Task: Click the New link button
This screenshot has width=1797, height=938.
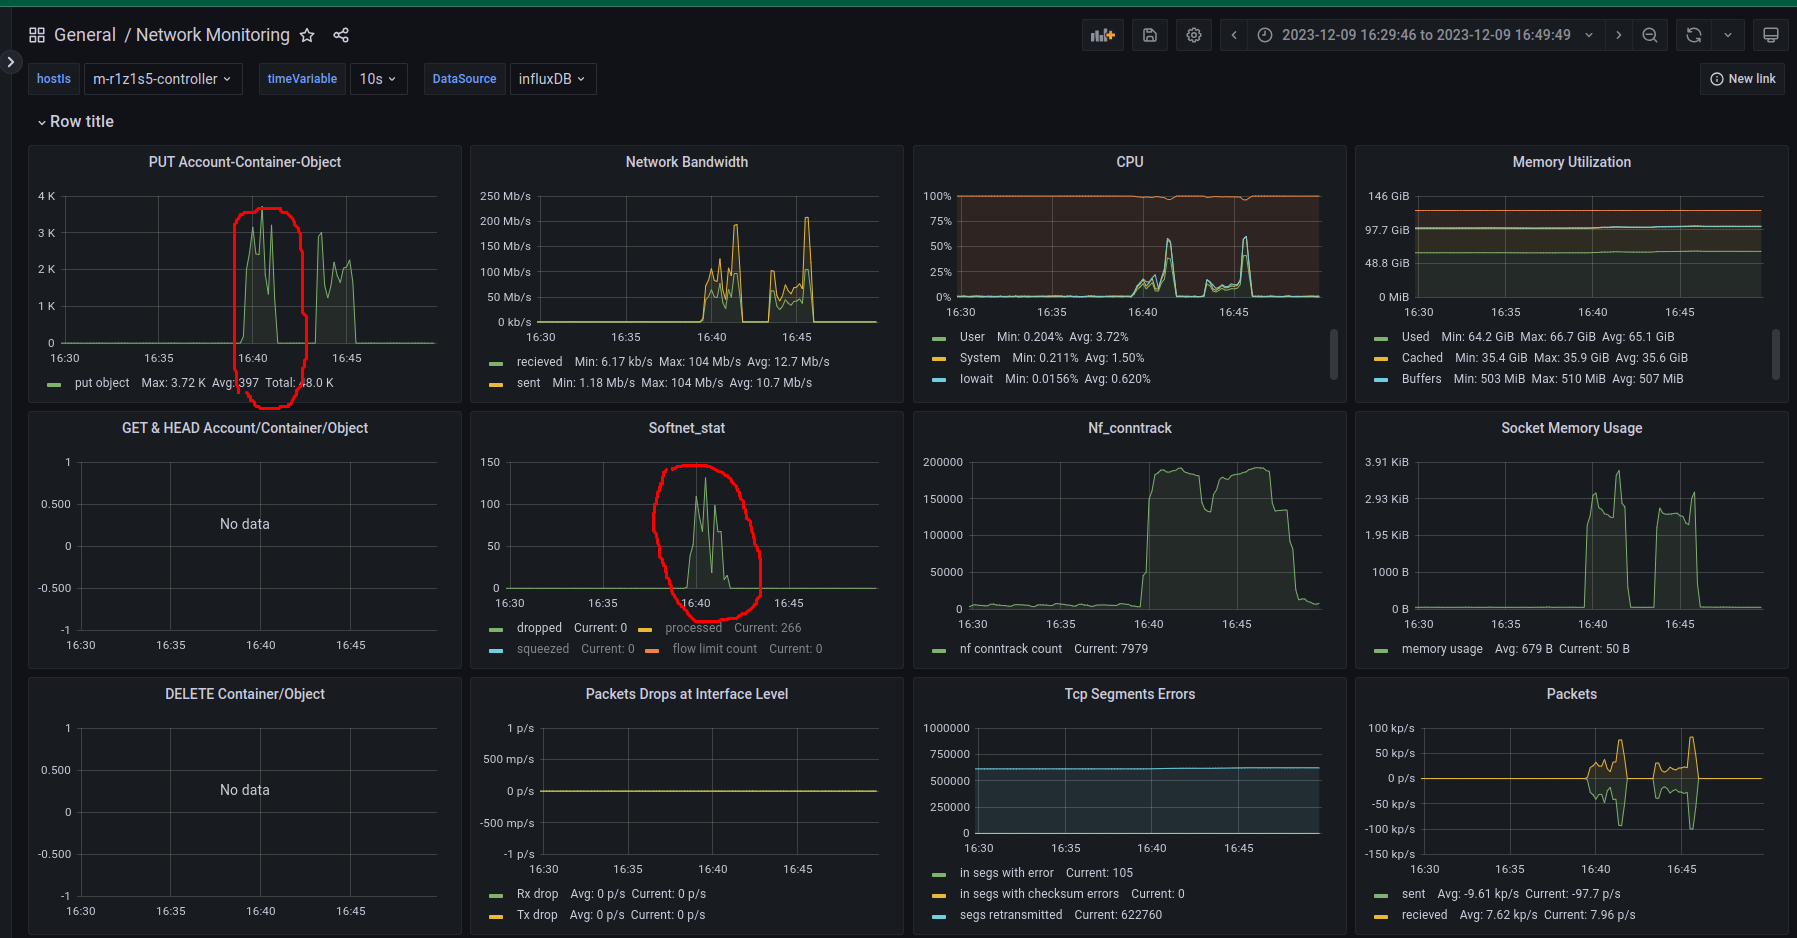Action: click(x=1742, y=79)
